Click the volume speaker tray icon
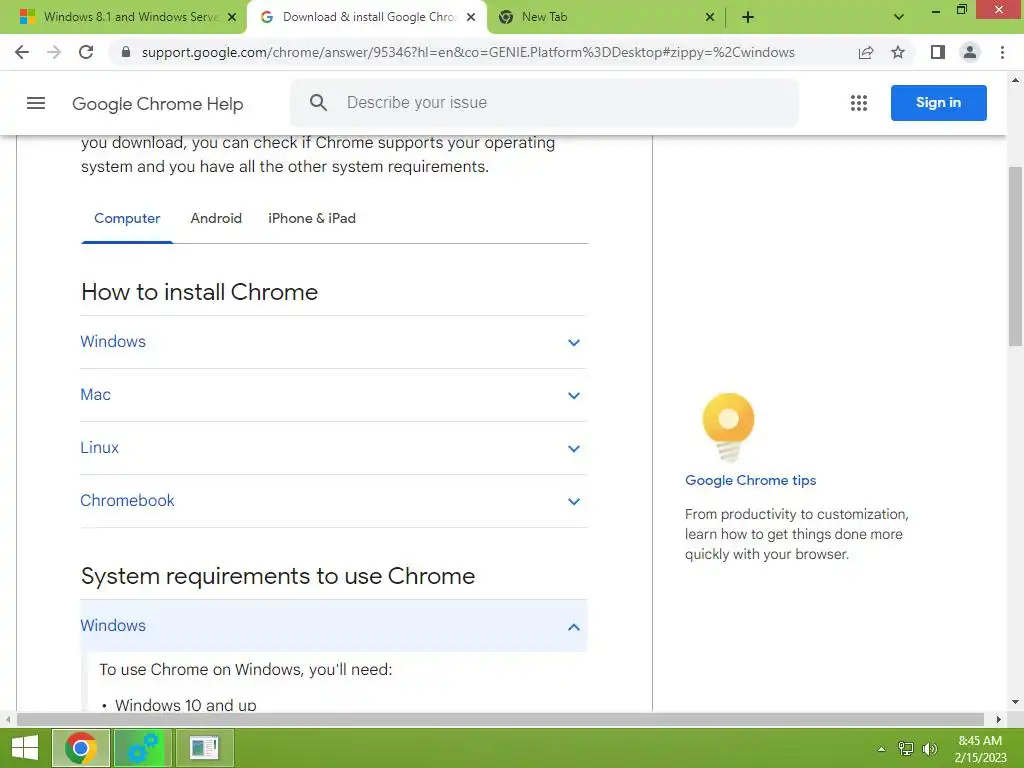 (930, 749)
